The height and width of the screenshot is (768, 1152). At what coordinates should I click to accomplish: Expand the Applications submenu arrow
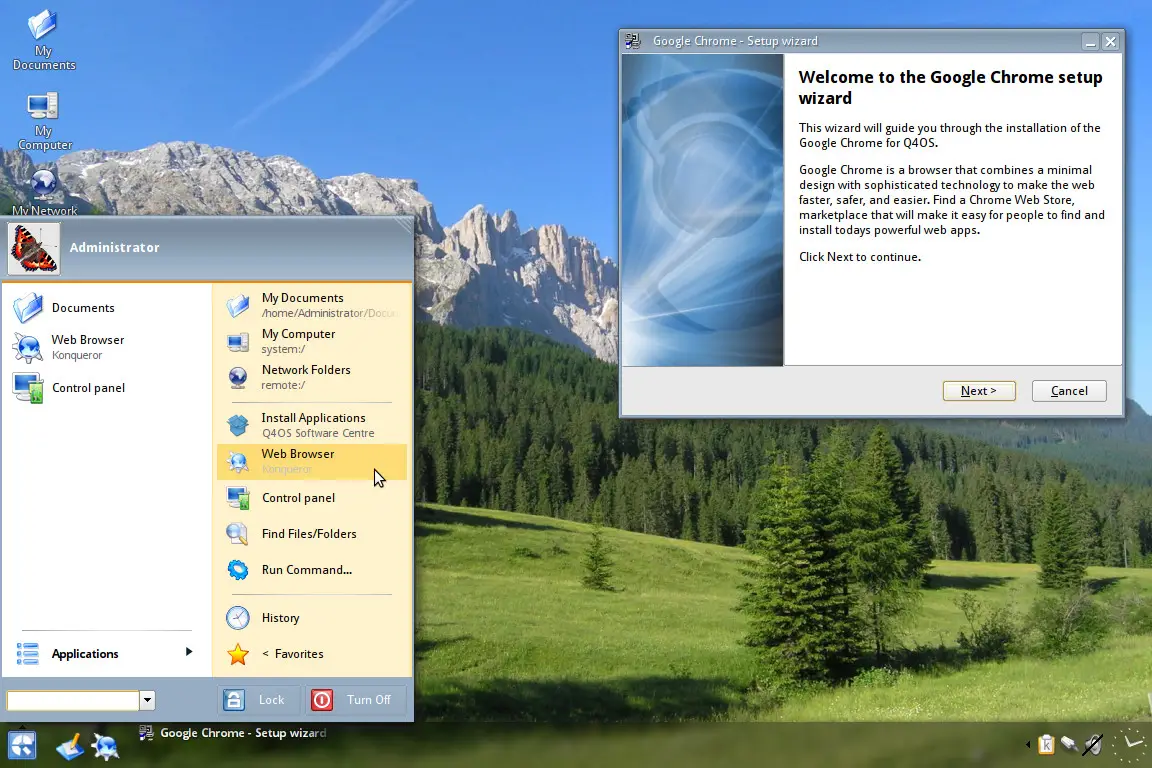[x=188, y=653]
